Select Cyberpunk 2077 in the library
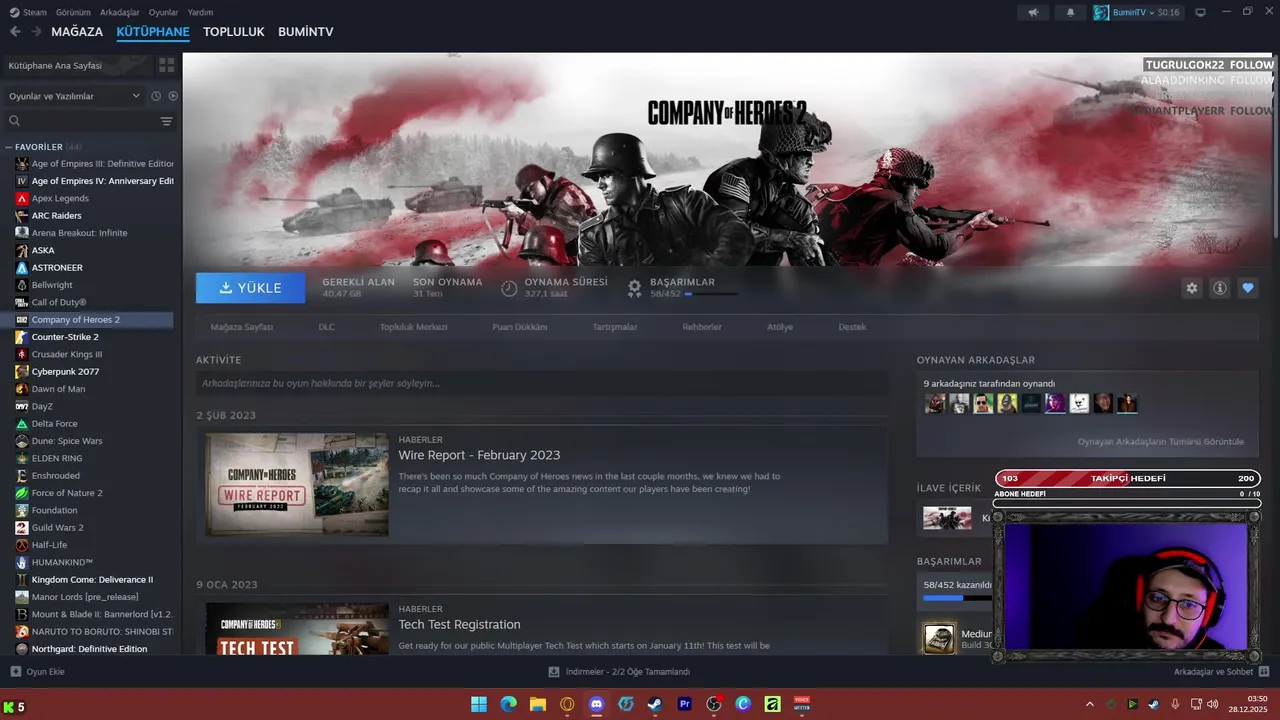Image resolution: width=1280 pixels, height=720 pixels. coord(65,371)
